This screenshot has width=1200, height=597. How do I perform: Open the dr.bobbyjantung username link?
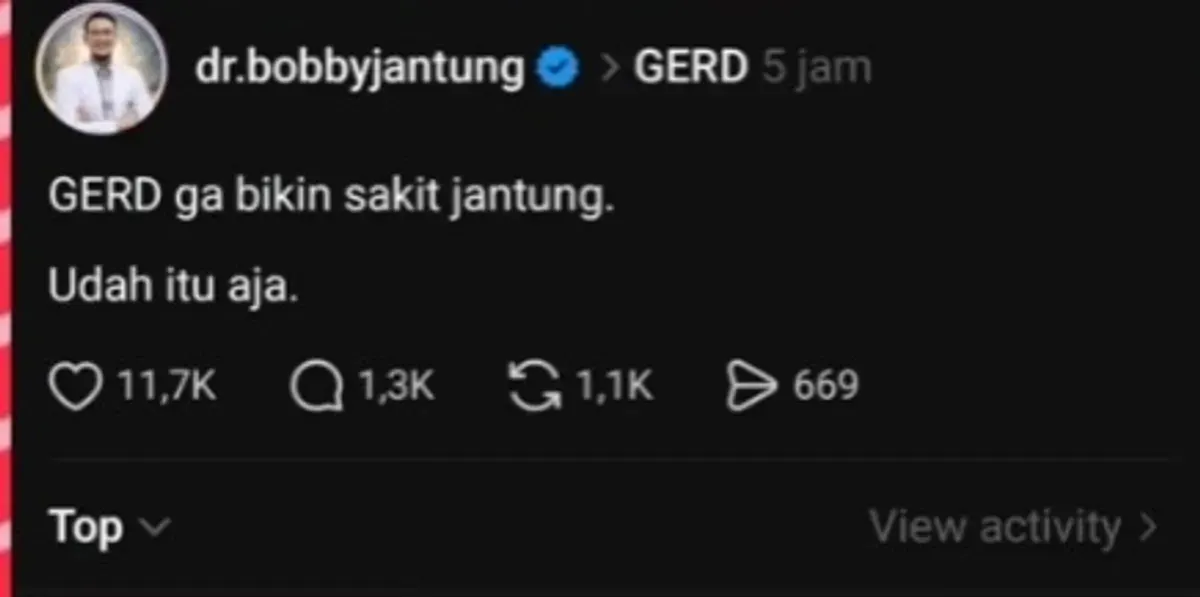pos(360,68)
